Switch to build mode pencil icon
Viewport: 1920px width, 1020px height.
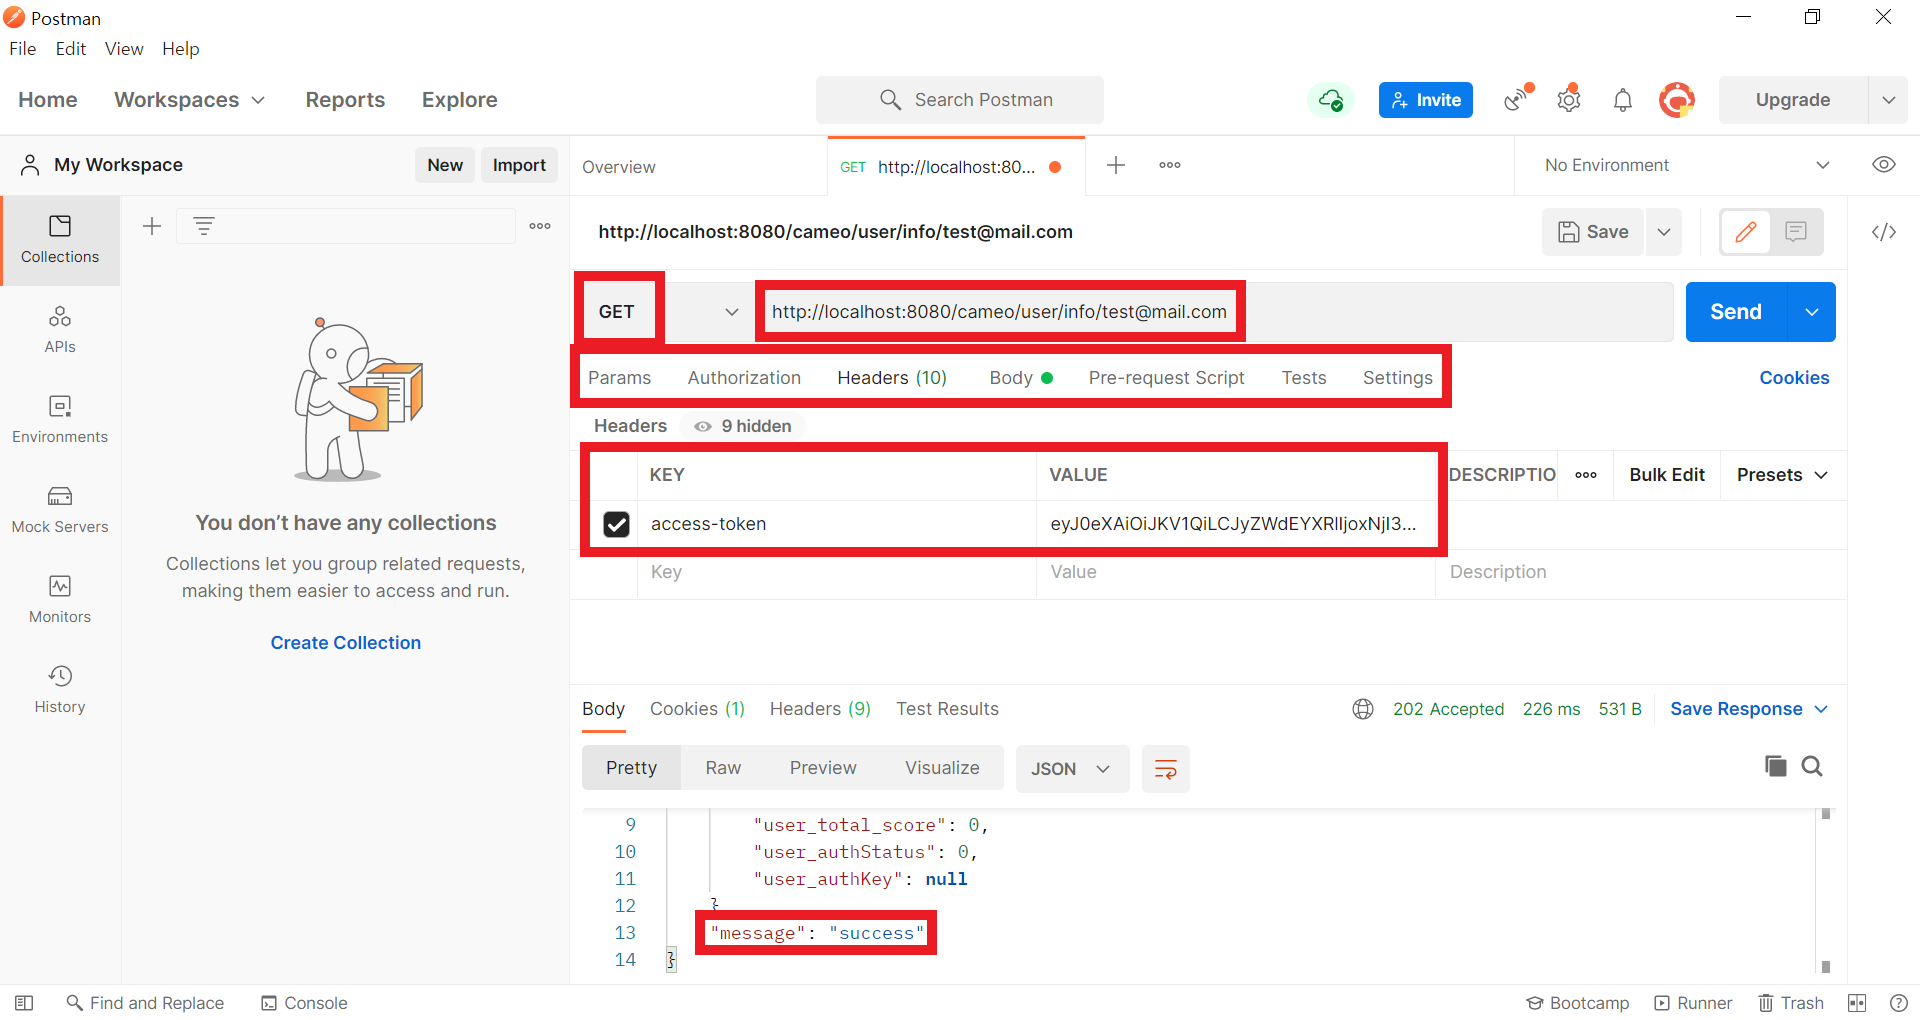tap(1746, 232)
